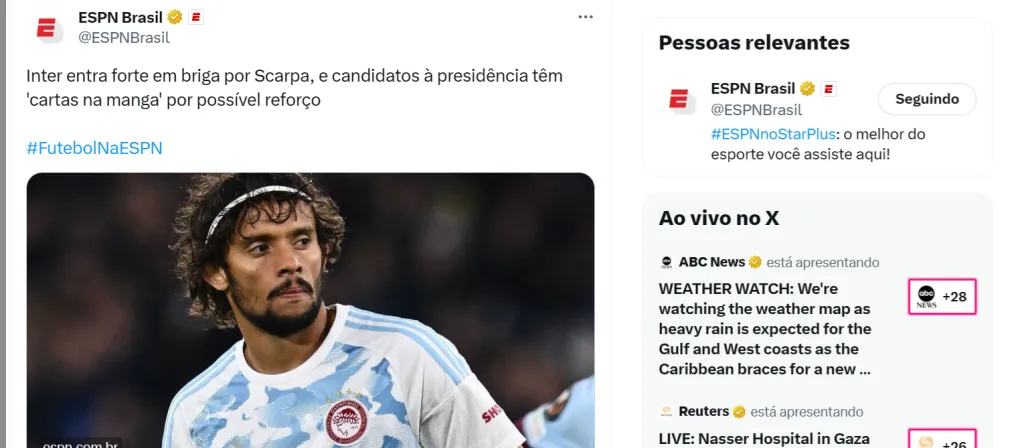Open the #FutebolNaESPN hashtag
Screen dimensions: 1024x448
point(94,148)
